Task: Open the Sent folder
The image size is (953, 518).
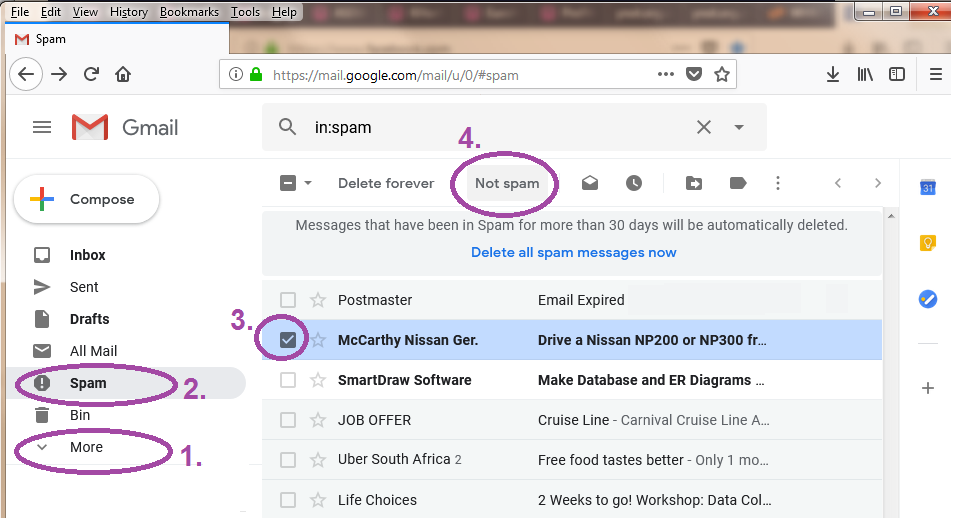Action: tap(84, 287)
